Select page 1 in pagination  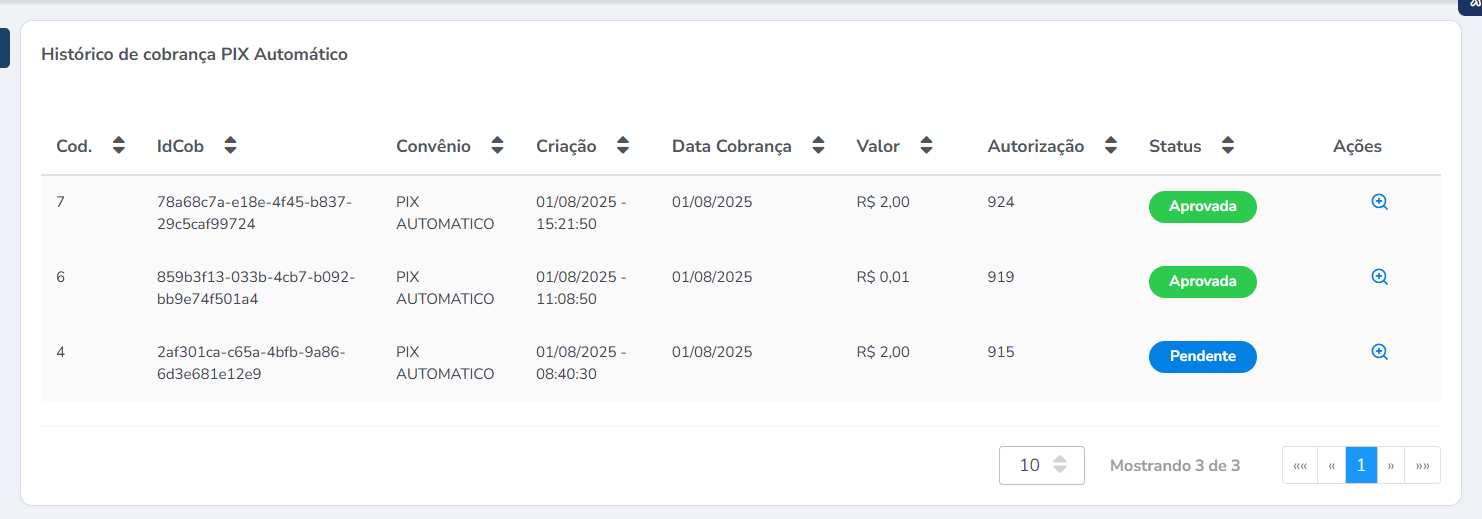1361,465
